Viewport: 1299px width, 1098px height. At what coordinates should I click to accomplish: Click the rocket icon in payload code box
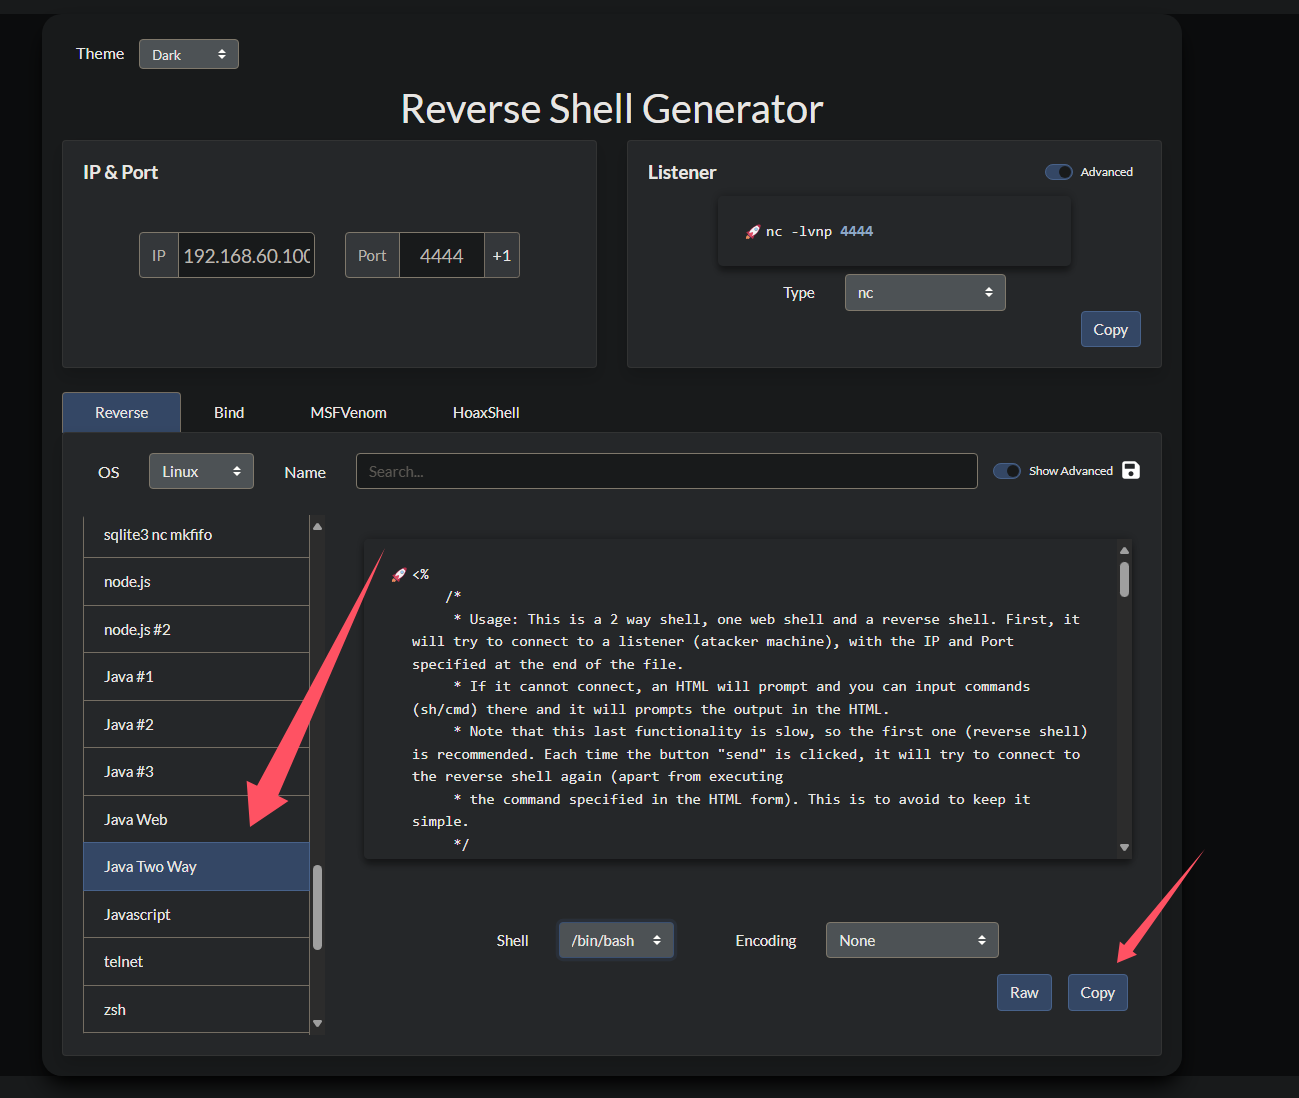pyautogui.click(x=399, y=575)
